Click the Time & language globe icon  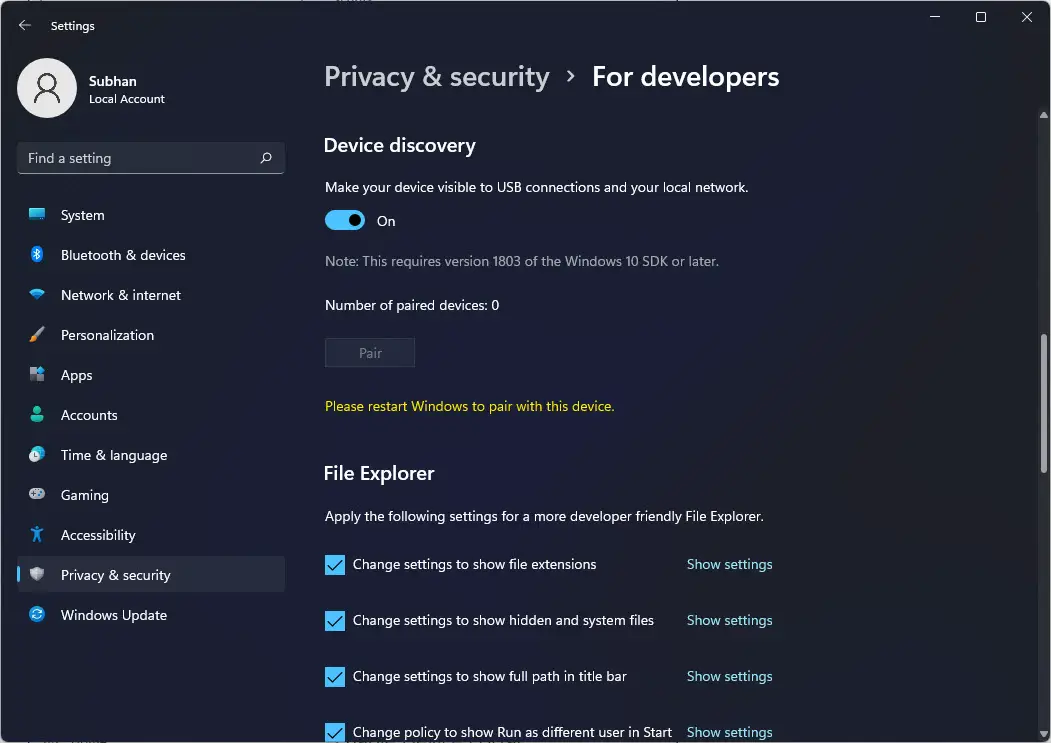(x=37, y=454)
